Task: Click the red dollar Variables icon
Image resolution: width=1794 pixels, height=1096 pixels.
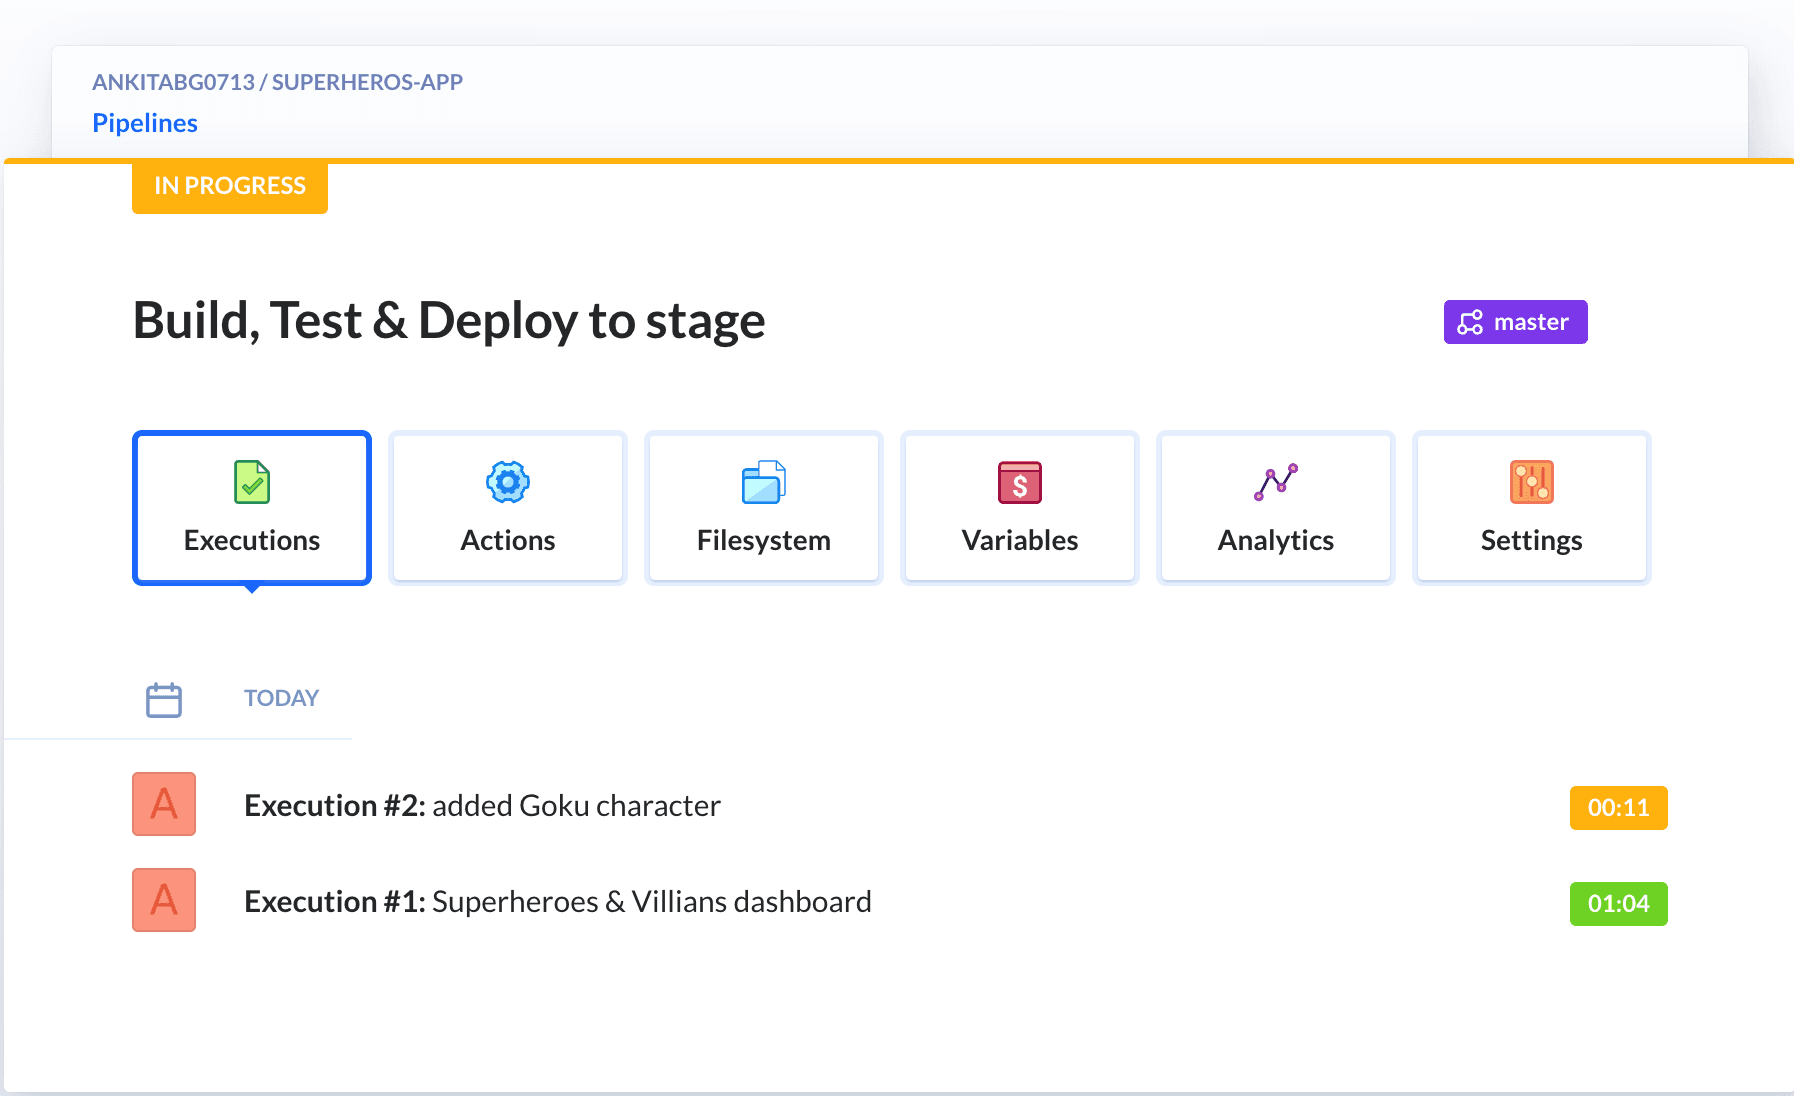Action: (1020, 482)
